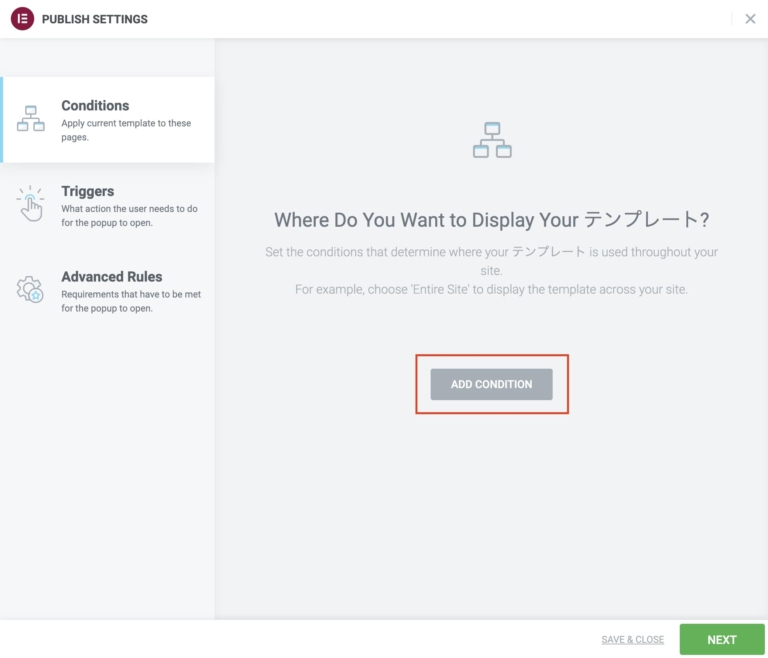Close the Publish Settings dialog

pos(750,19)
